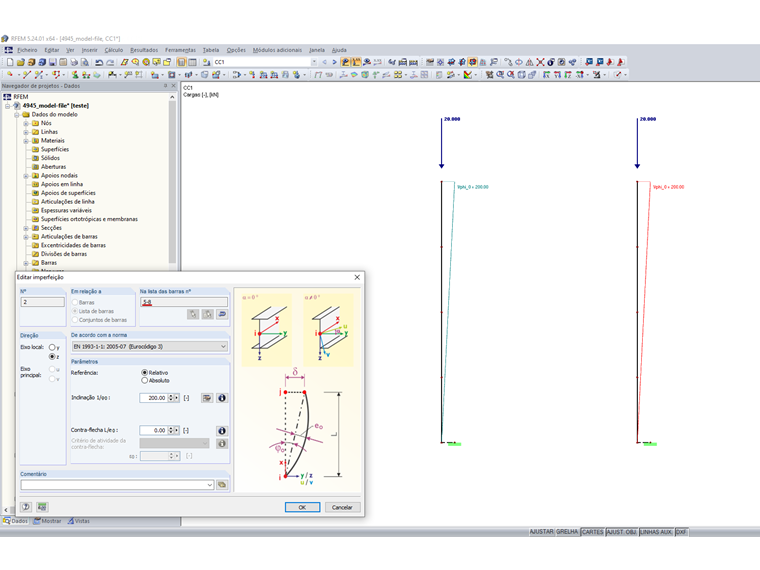Open the Ficheiro menu
The width and height of the screenshot is (760, 570).
27,50
